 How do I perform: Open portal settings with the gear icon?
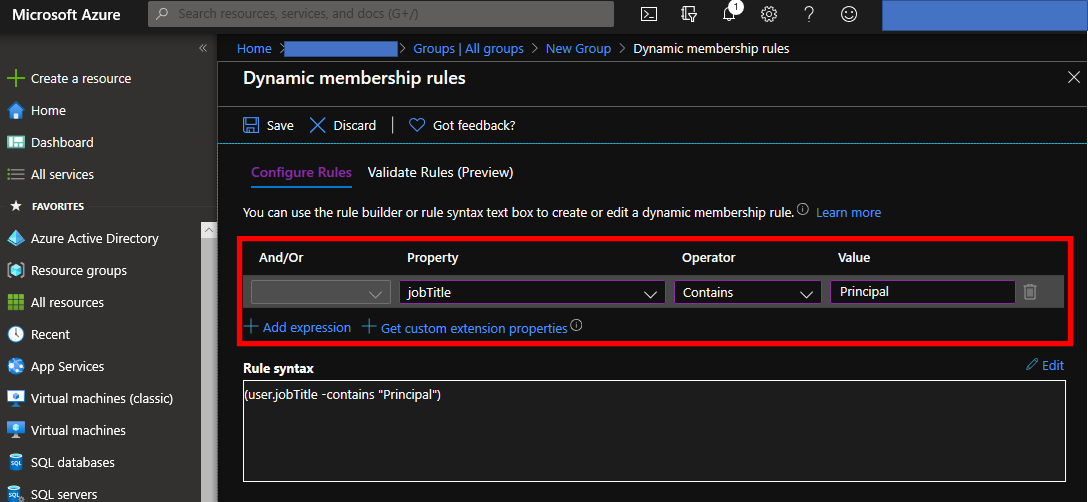[768, 14]
